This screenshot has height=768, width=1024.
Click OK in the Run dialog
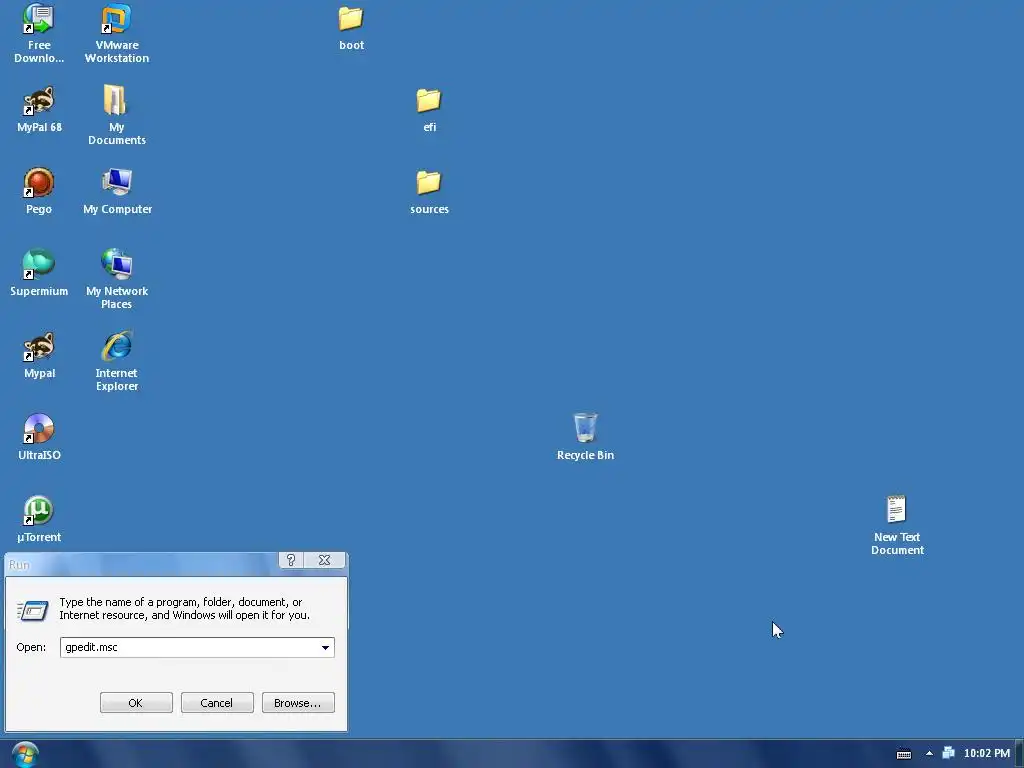coord(136,703)
